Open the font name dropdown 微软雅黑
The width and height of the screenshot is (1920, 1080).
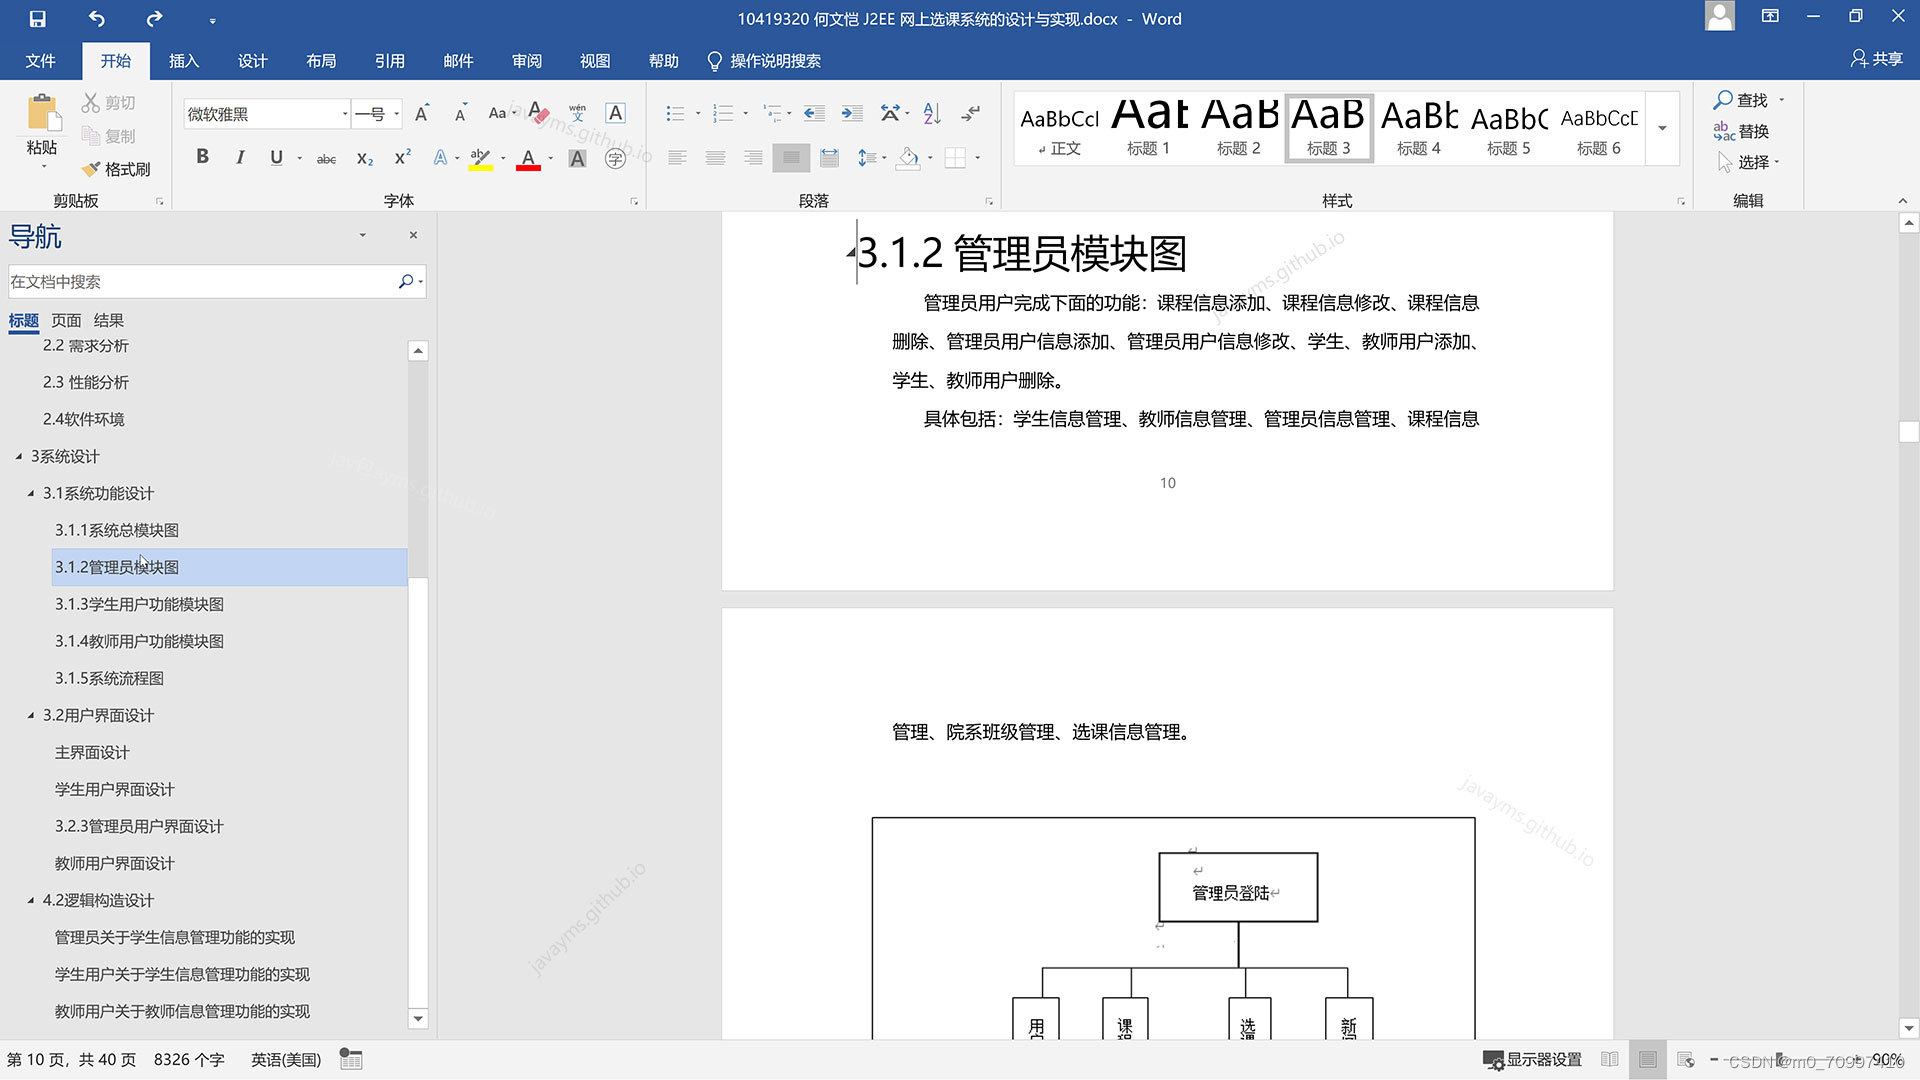click(x=345, y=114)
